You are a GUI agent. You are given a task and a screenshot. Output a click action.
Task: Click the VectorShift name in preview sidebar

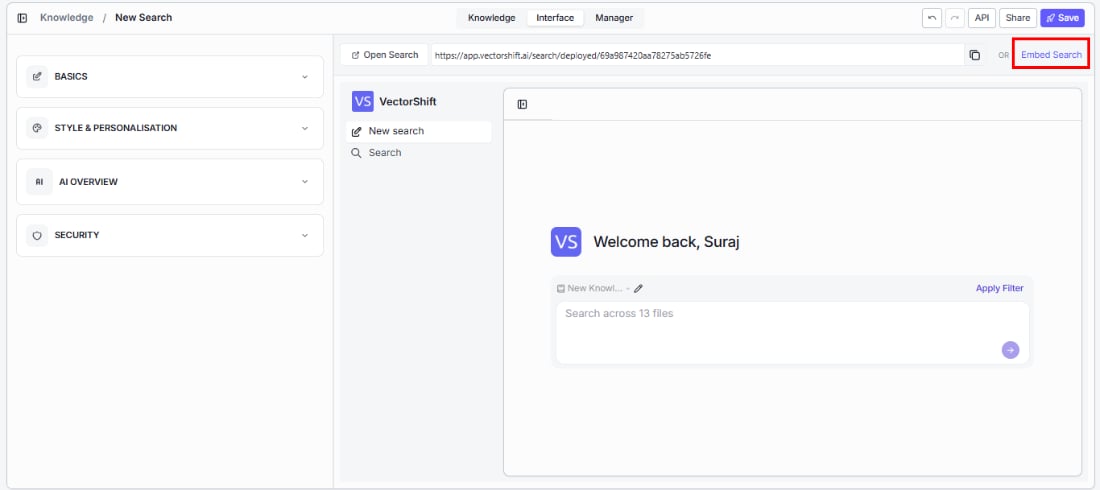tap(408, 101)
